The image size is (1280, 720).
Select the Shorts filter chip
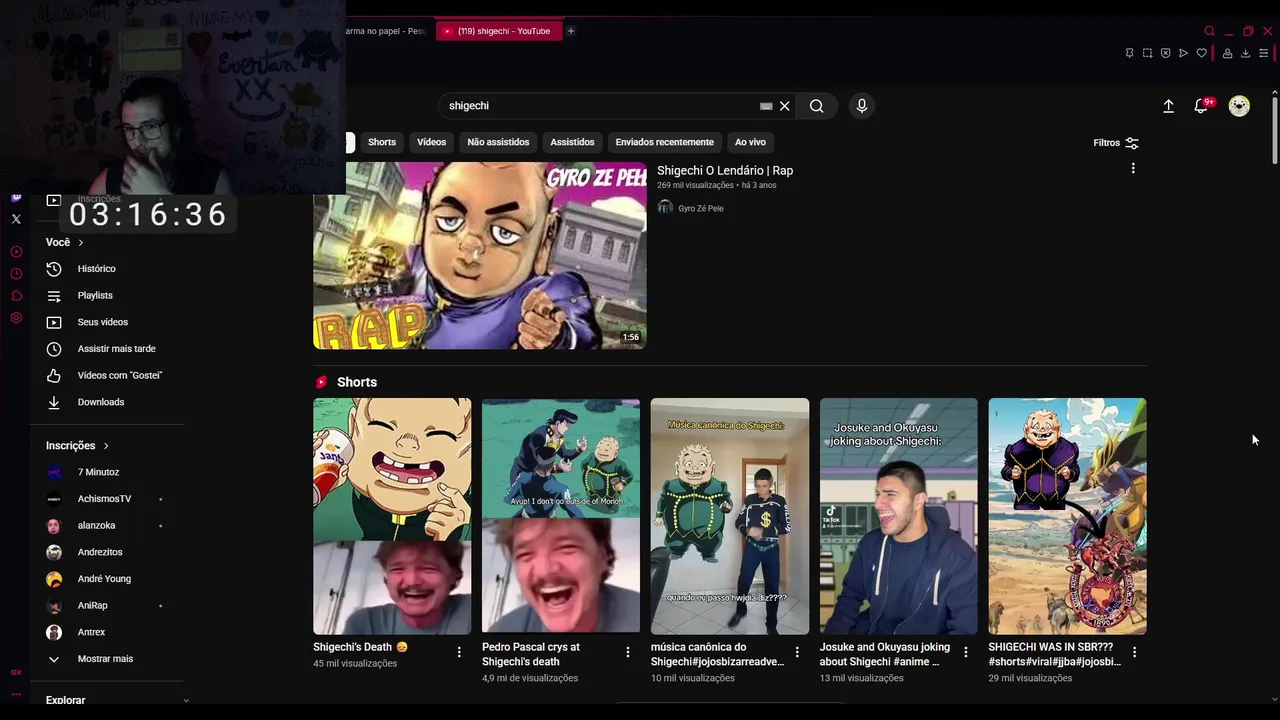382,142
